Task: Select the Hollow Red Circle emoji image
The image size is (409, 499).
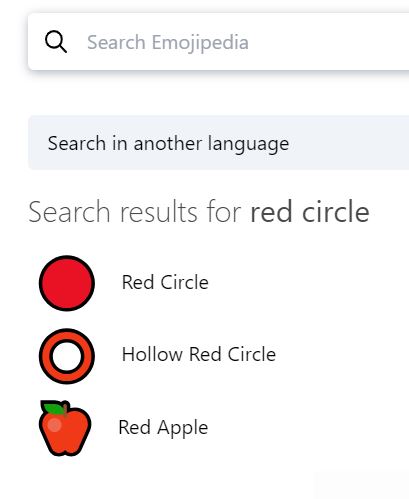Action: pos(67,356)
